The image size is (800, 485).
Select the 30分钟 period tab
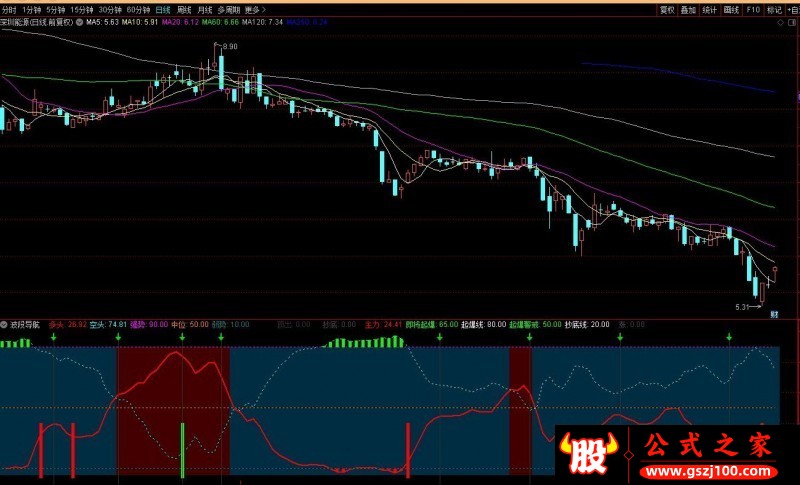click(110, 10)
